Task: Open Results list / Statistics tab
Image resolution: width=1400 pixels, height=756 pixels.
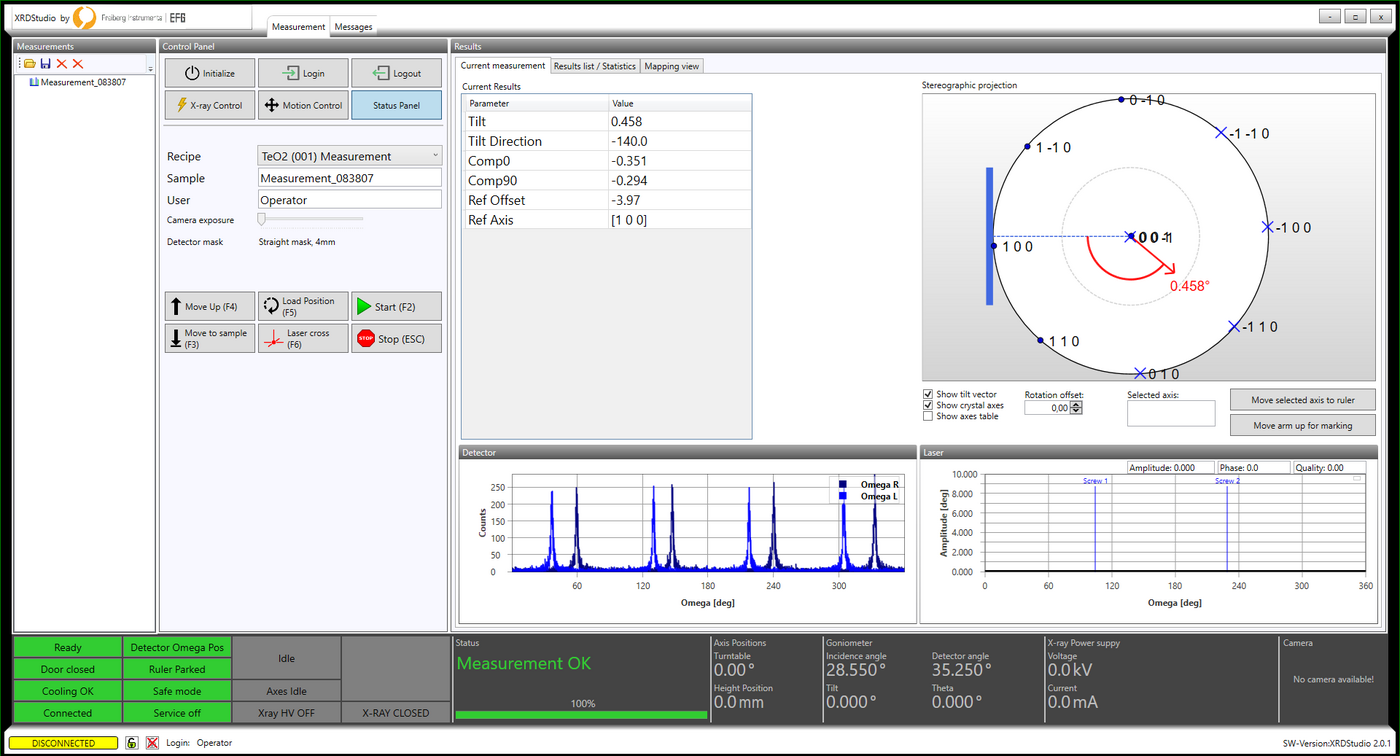Action: (x=595, y=66)
